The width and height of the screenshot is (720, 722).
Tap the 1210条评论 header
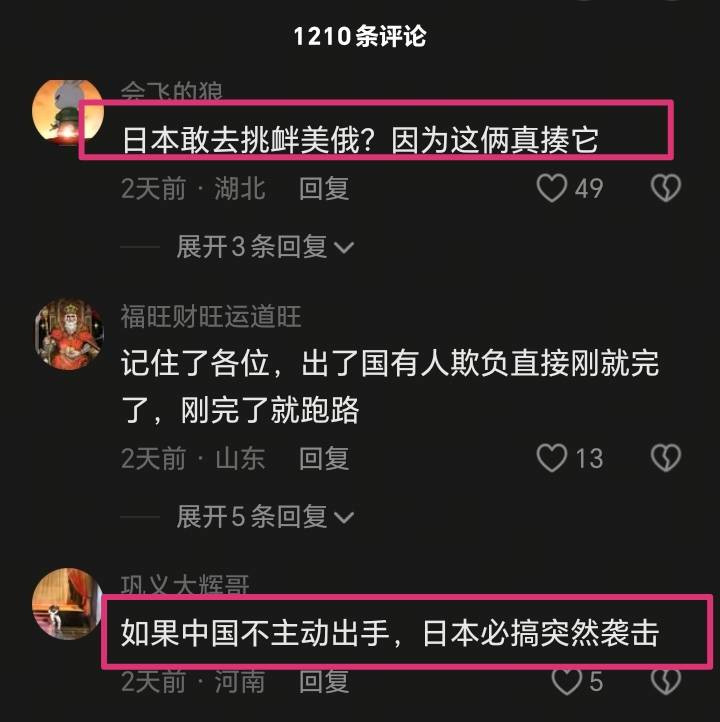click(360, 36)
